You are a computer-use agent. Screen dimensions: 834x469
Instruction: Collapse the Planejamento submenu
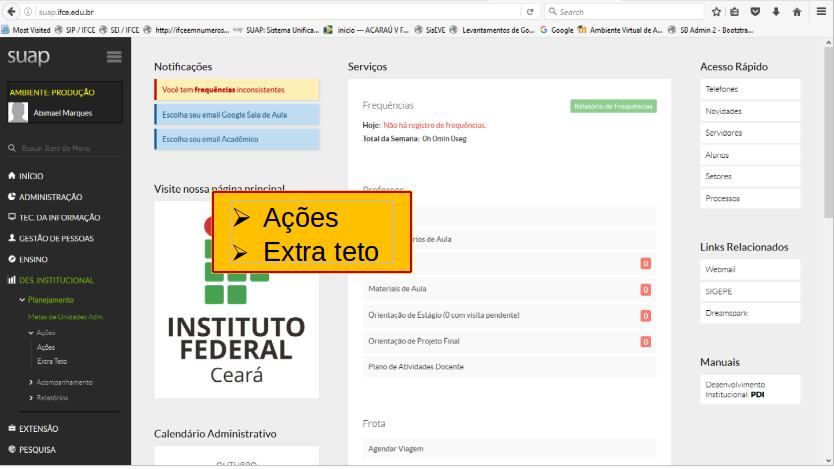[x=50, y=300]
